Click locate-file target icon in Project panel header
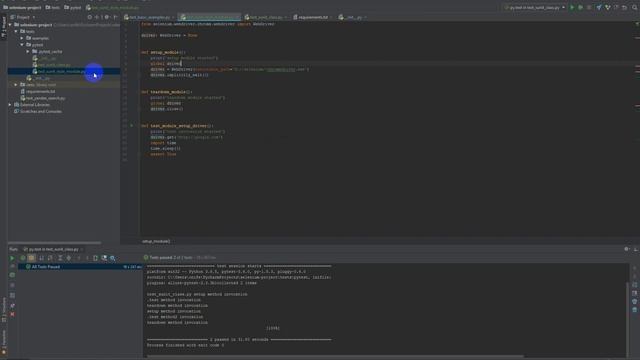Viewport: 640px width, 360px height. [90, 17]
